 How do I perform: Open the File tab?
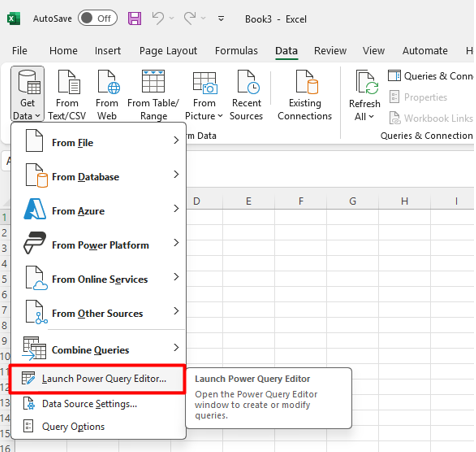20,50
